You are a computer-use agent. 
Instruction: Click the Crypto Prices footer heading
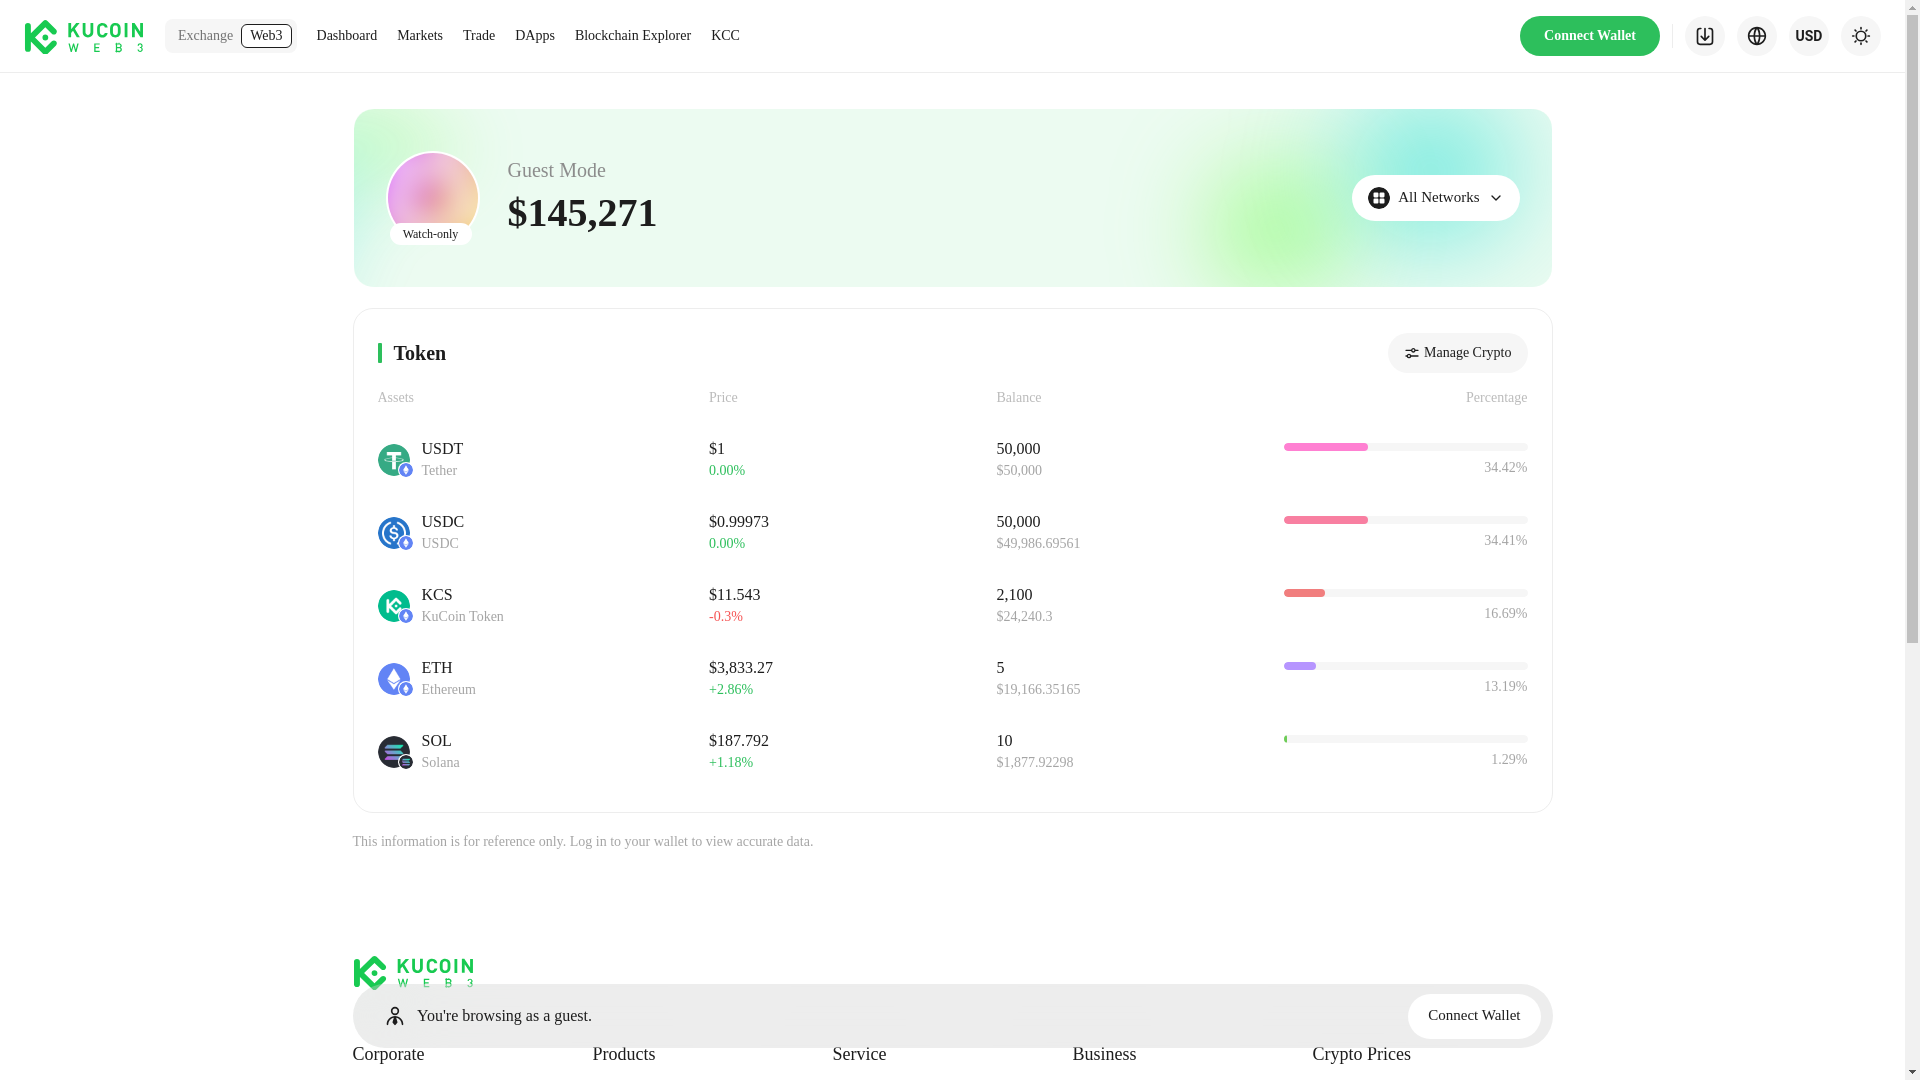[x=1361, y=1054]
